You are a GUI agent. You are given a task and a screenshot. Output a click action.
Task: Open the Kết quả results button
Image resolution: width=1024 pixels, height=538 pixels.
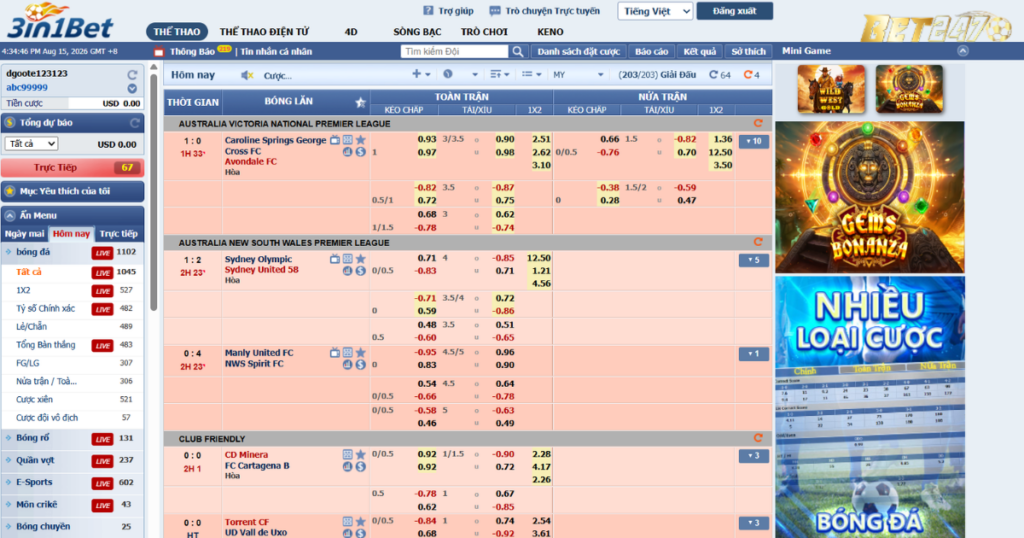(x=699, y=52)
